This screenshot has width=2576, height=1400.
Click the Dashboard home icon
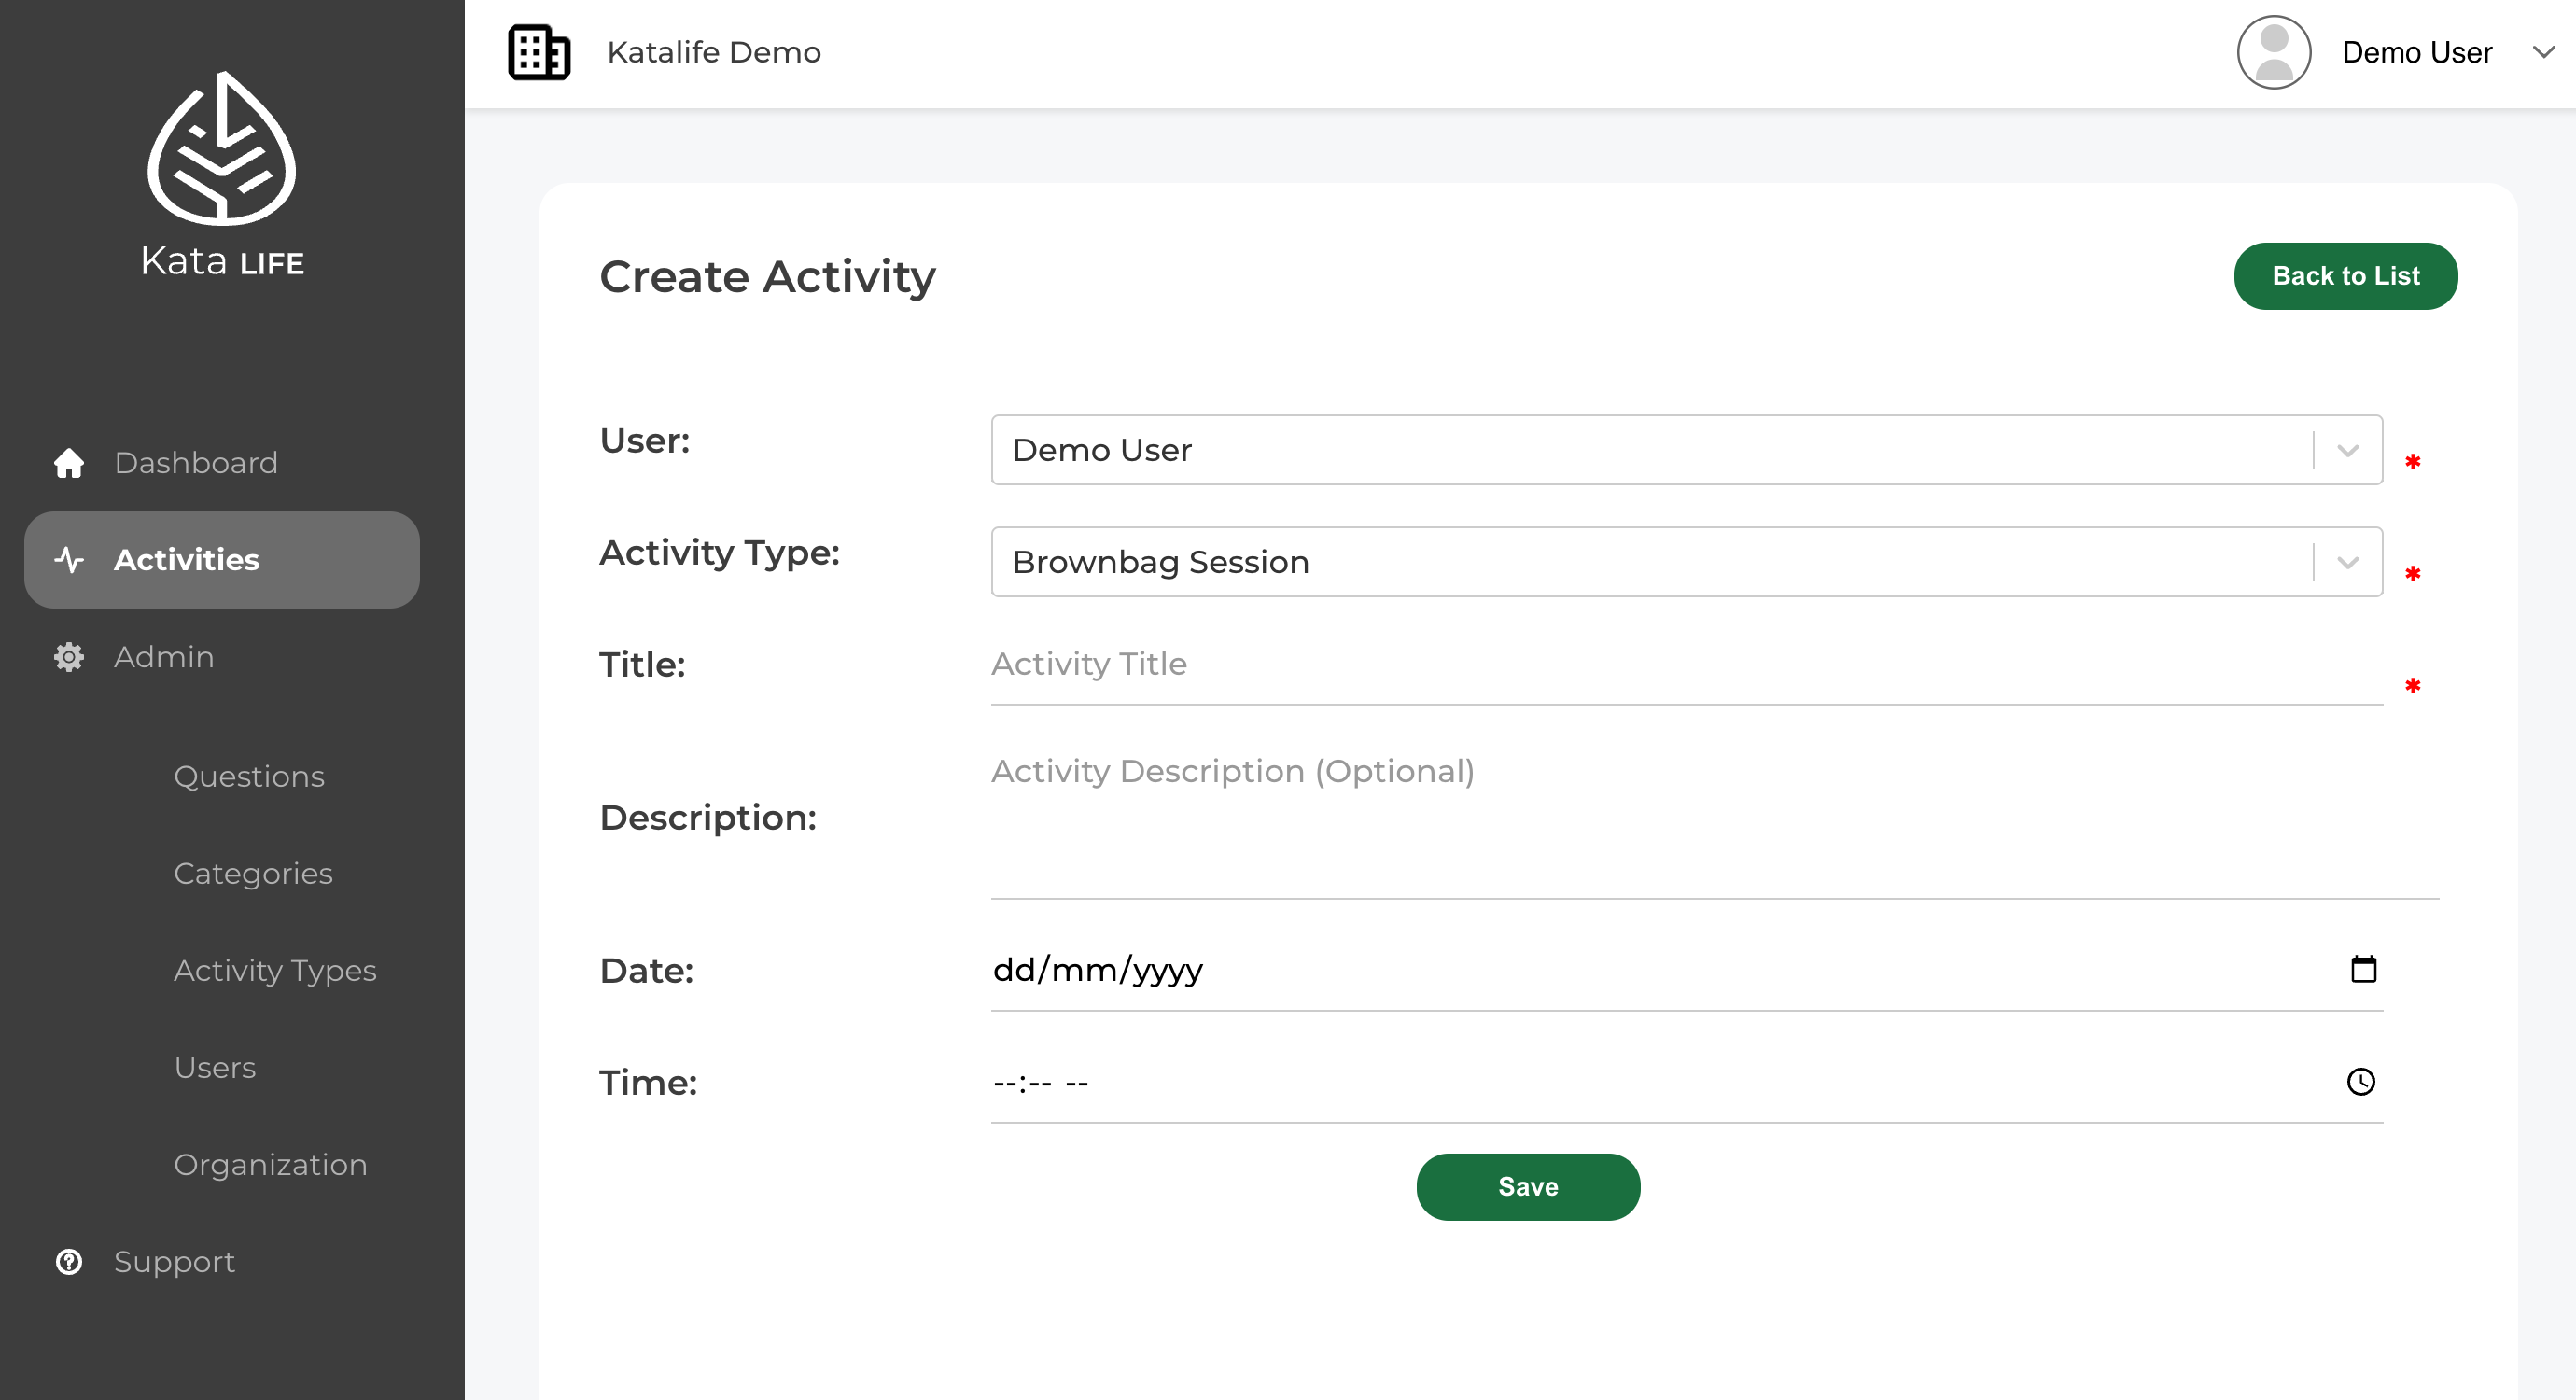coord(69,463)
